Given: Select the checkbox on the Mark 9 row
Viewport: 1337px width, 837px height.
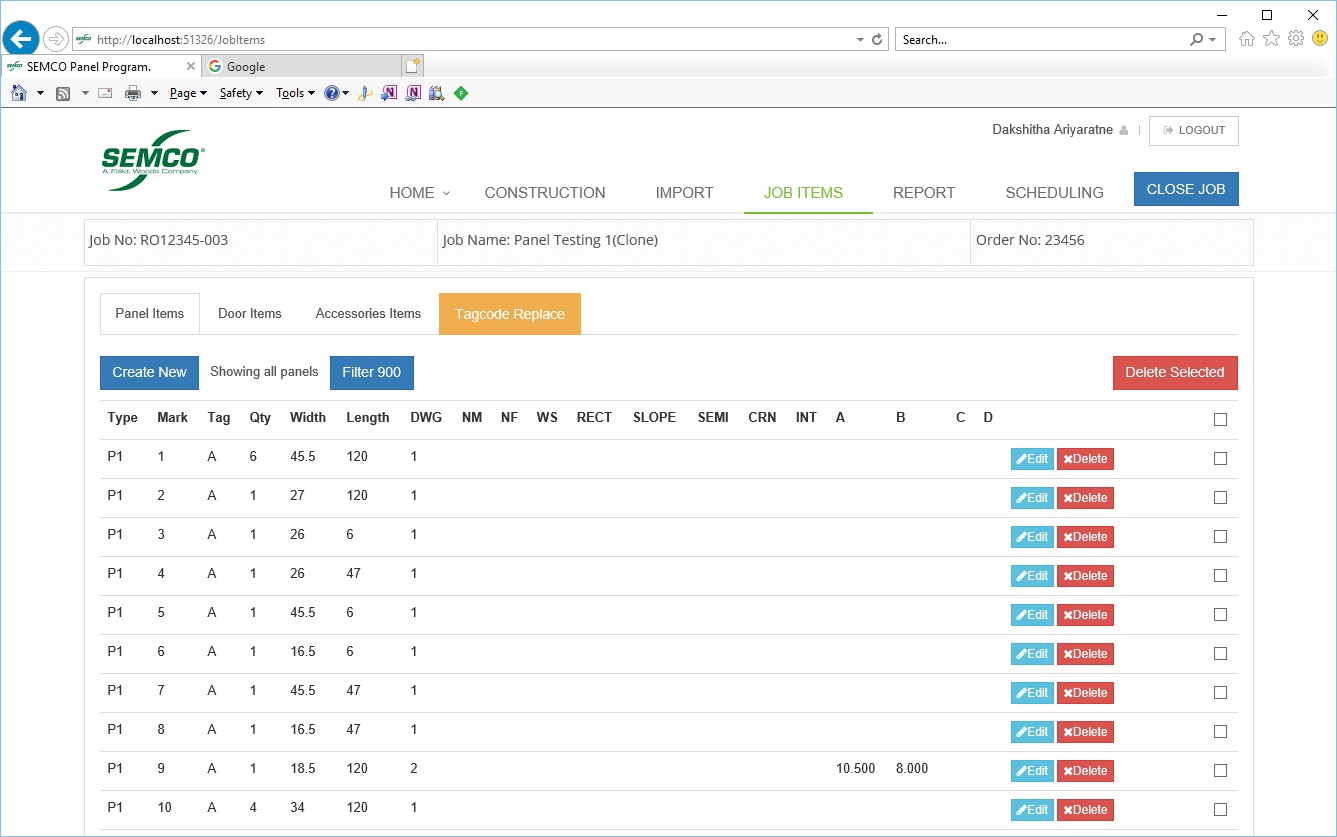Looking at the screenshot, I should point(1220,770).
